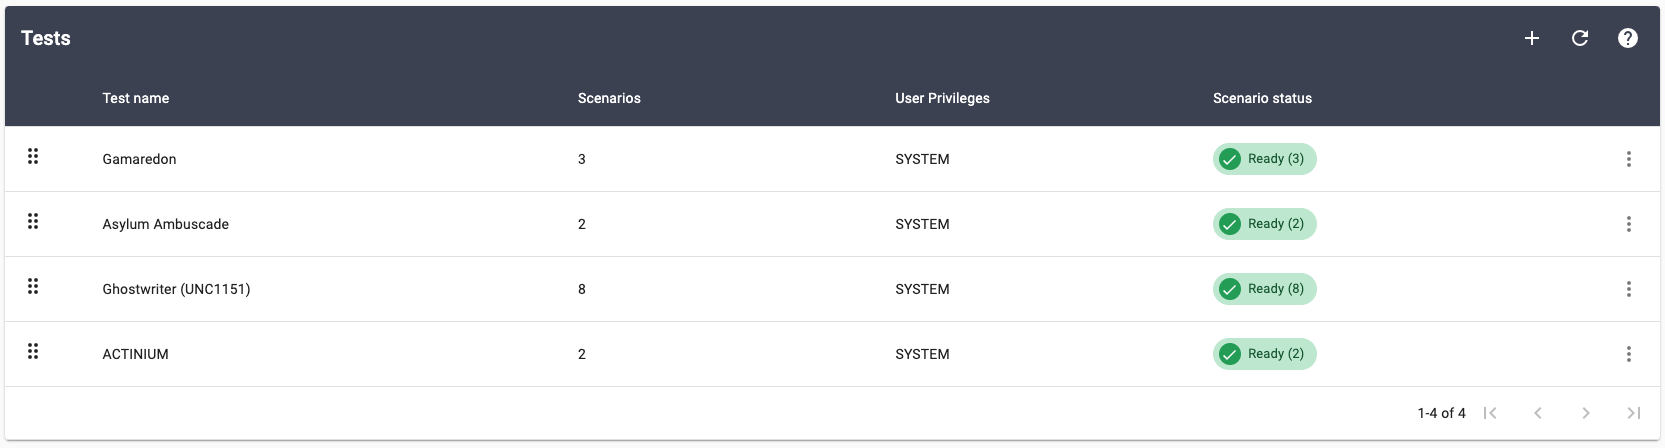
Task: Open the three-dot menu for Gamaredon
Action: 1628,159
